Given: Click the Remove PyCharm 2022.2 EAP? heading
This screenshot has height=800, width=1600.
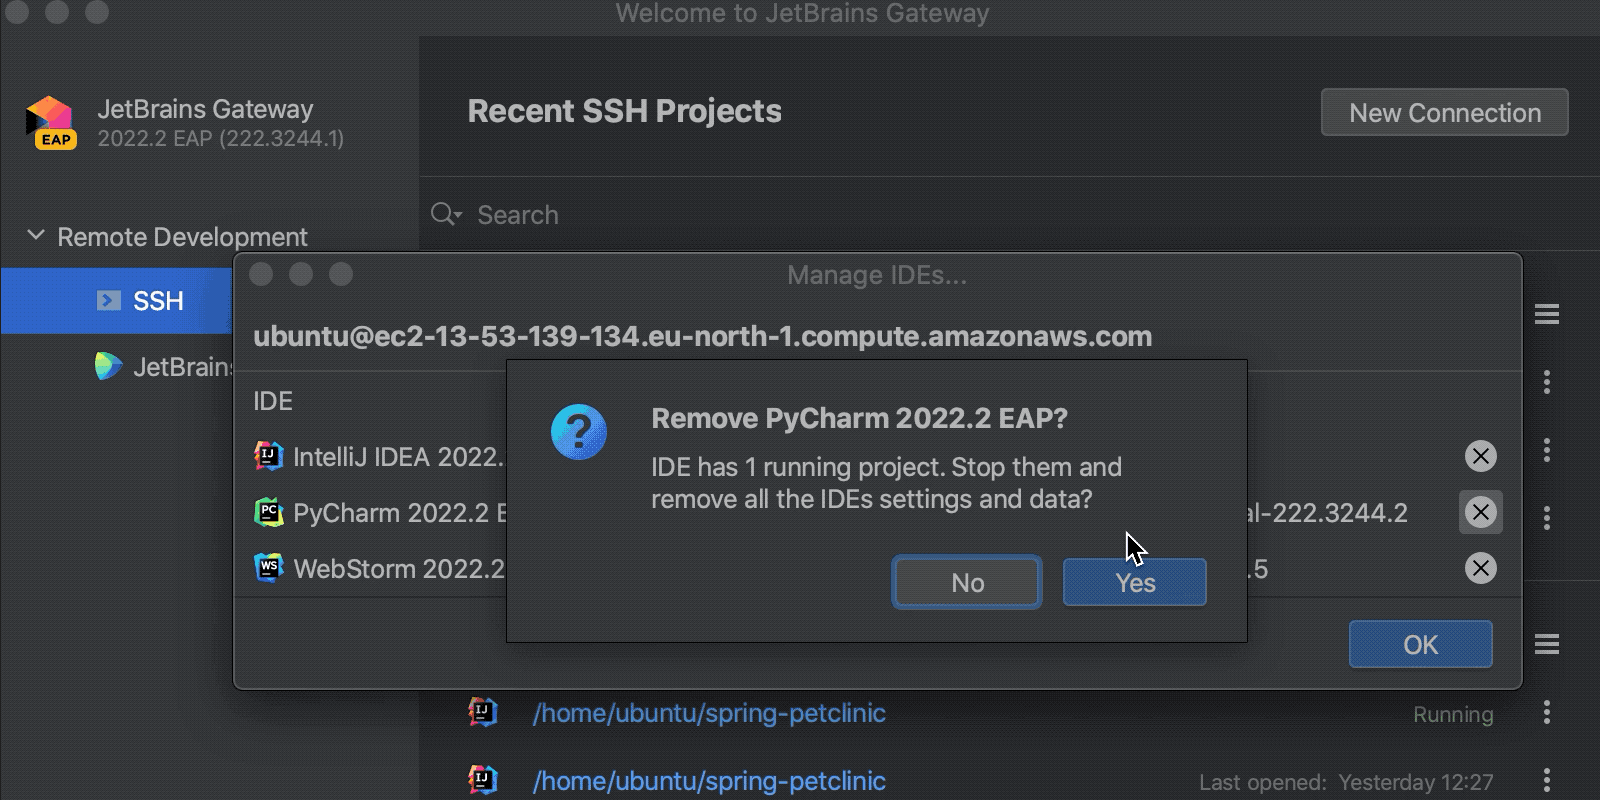Looking at the screenshot, I should click(x=859, y=418).
